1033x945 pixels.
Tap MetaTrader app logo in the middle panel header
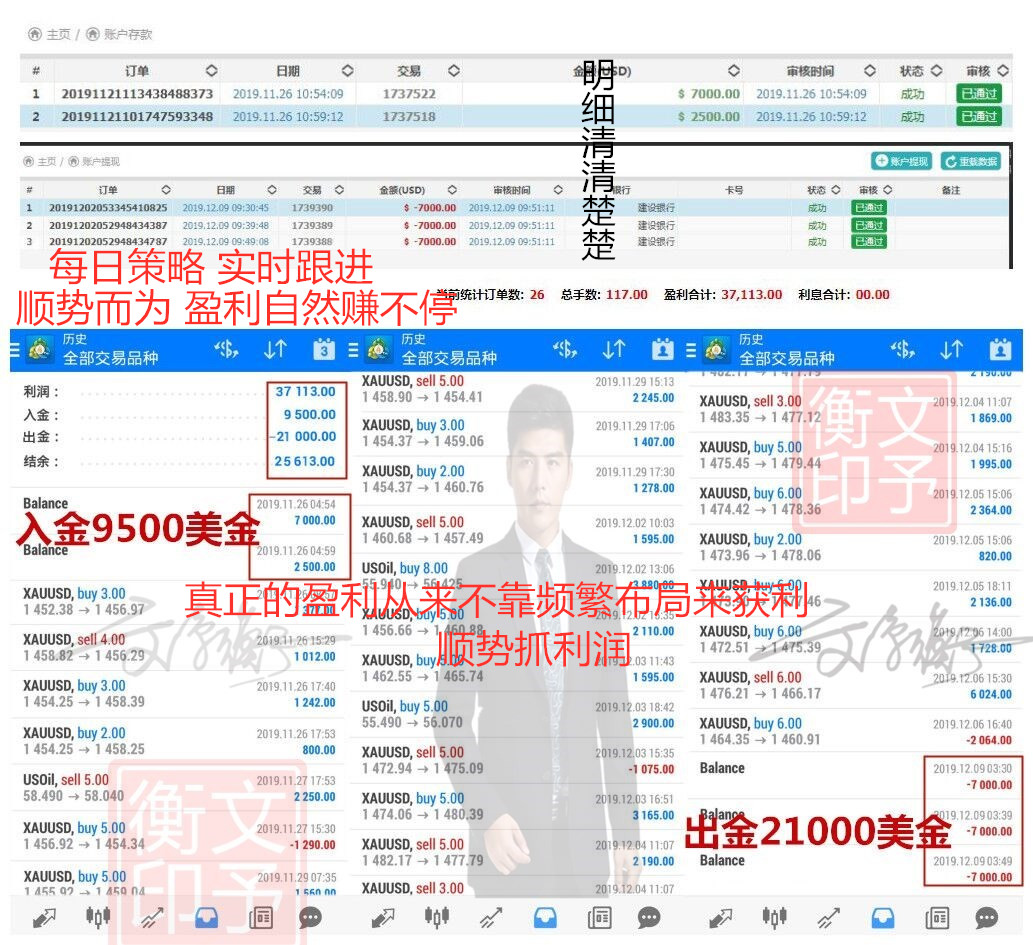pos(378,349)
